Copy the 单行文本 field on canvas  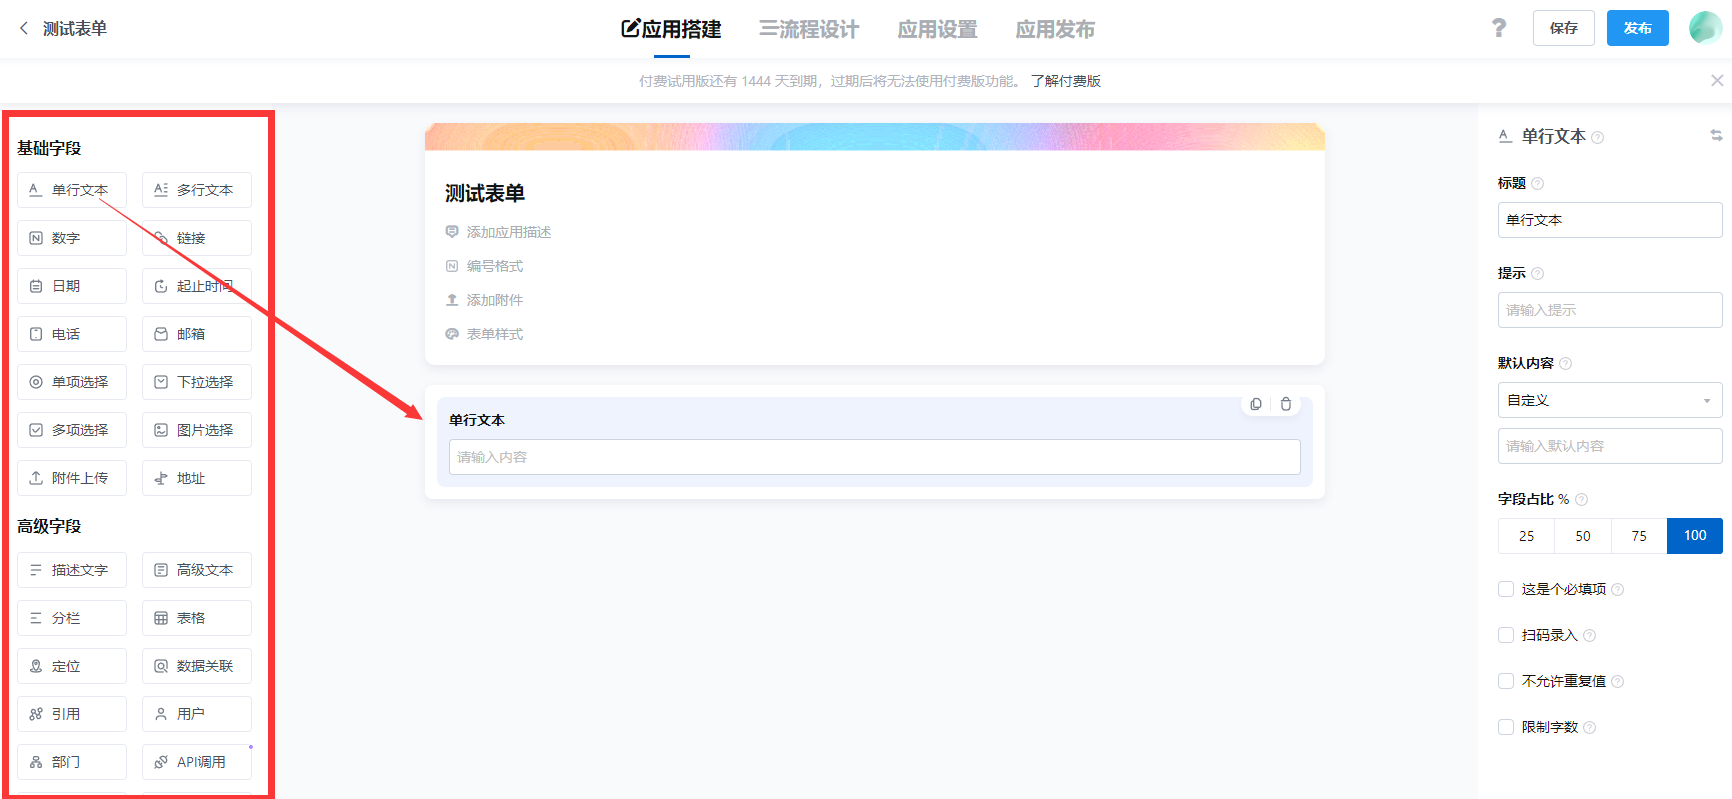tap(1256, 404)
